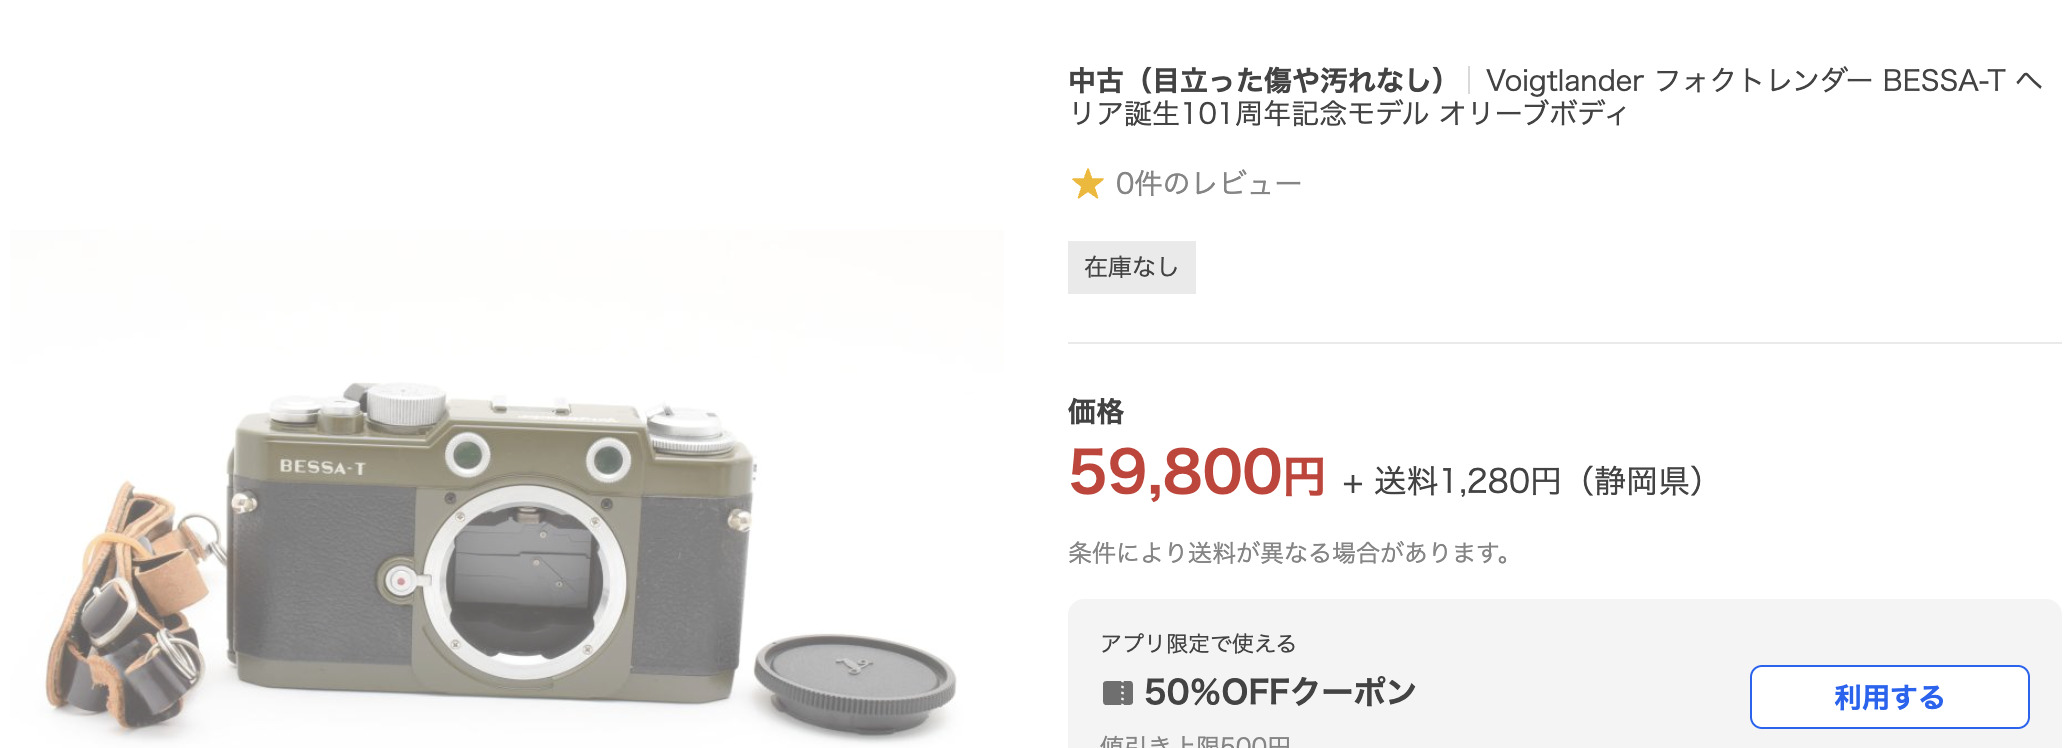The height and width of the screenshot is (748, 2064).
Task: Click the coupon ticket icon
Action: 1117,692
